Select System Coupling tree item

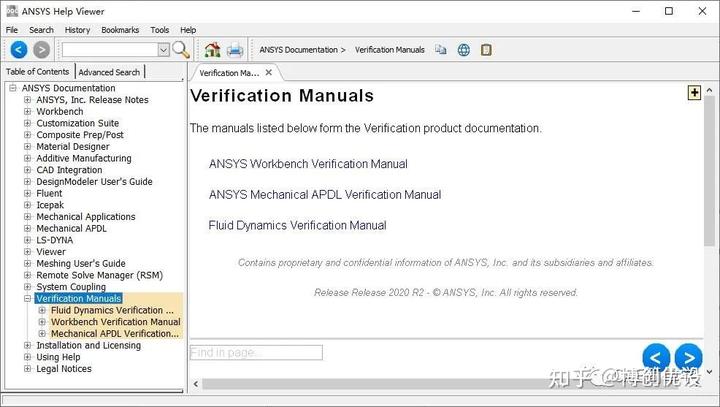coord(71,287)
